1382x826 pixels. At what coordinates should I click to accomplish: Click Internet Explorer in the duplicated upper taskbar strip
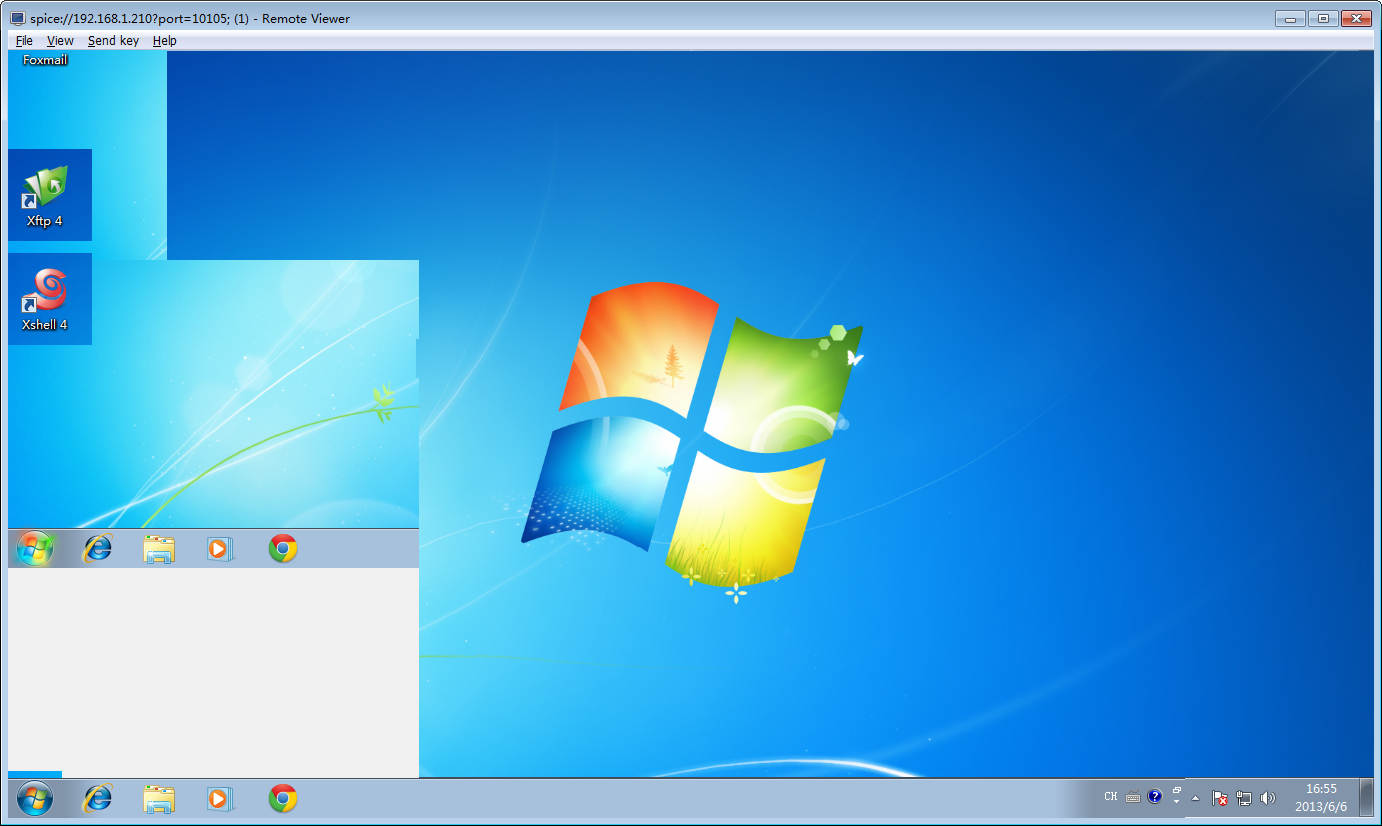click(x=97, y=548)
